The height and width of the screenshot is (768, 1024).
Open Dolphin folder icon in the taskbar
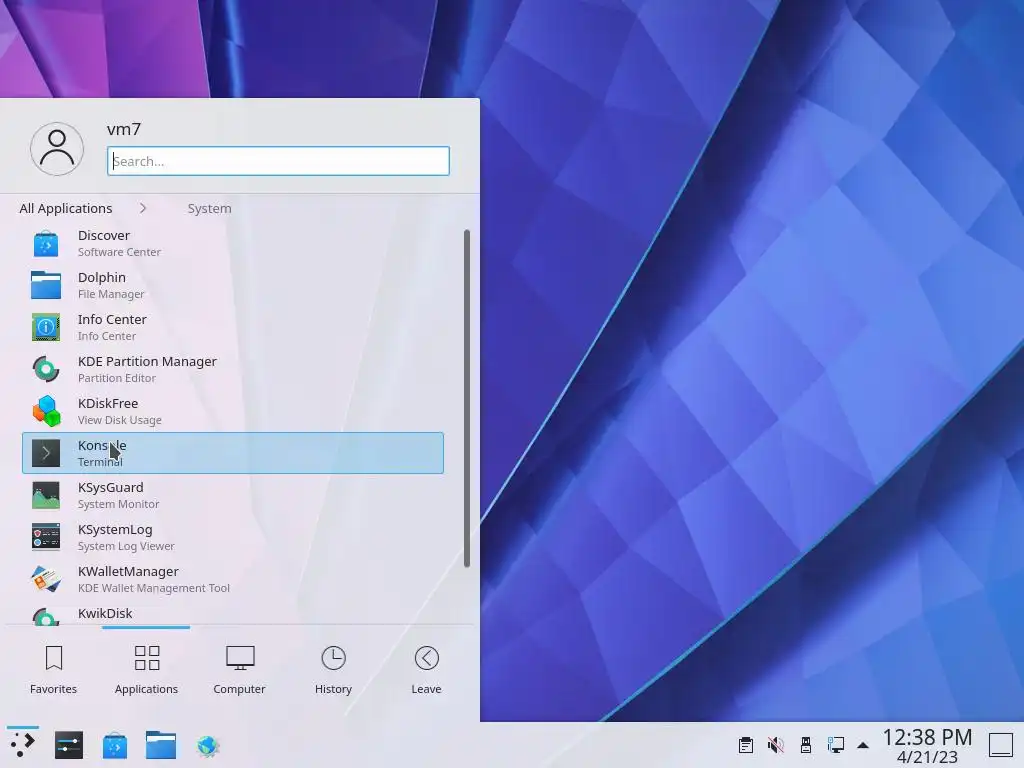point(161,745)
